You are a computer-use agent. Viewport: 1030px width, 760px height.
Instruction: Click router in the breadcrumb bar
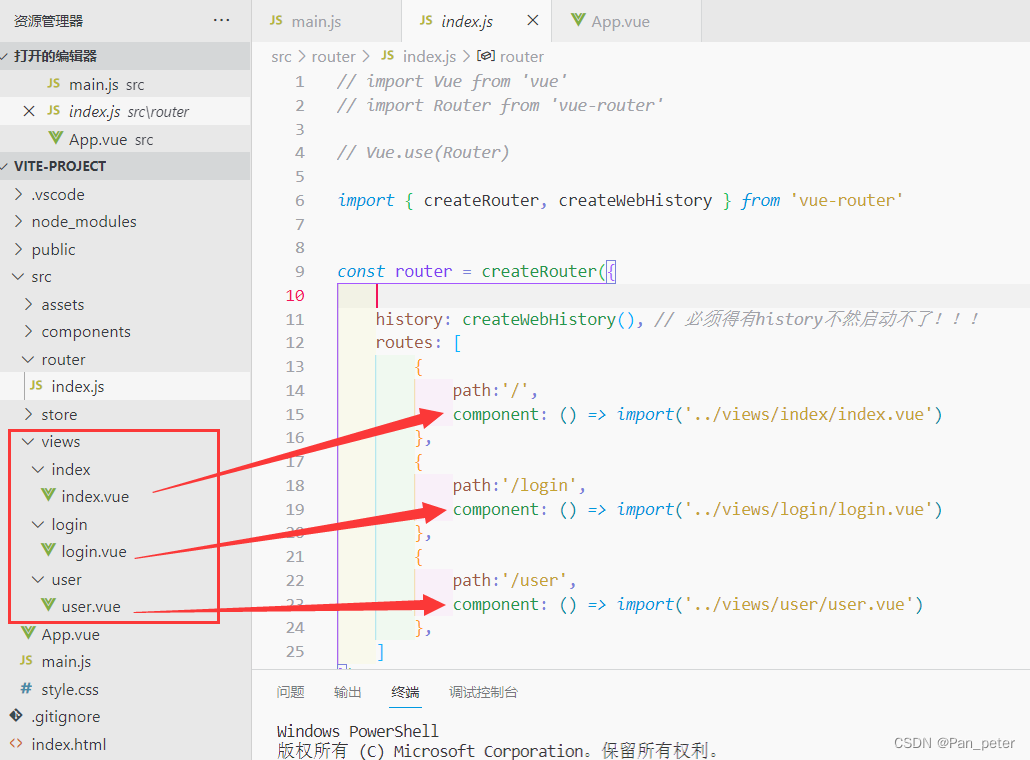[x=334, y=56]
